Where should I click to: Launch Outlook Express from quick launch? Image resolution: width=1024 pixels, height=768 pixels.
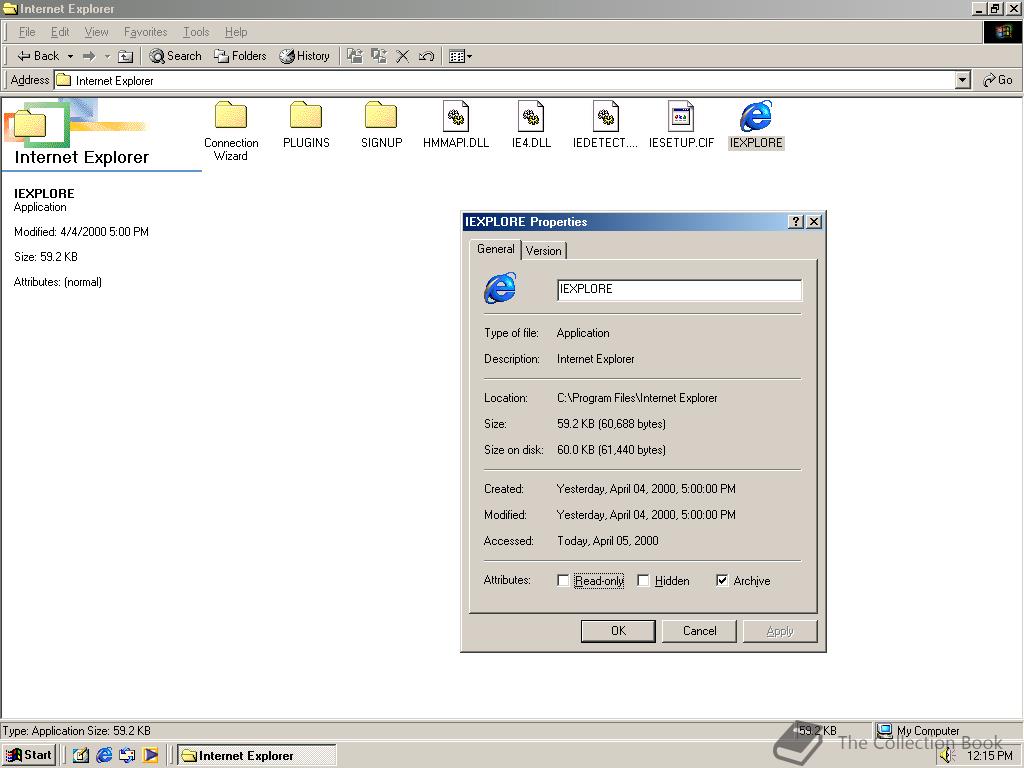(127, 756)
